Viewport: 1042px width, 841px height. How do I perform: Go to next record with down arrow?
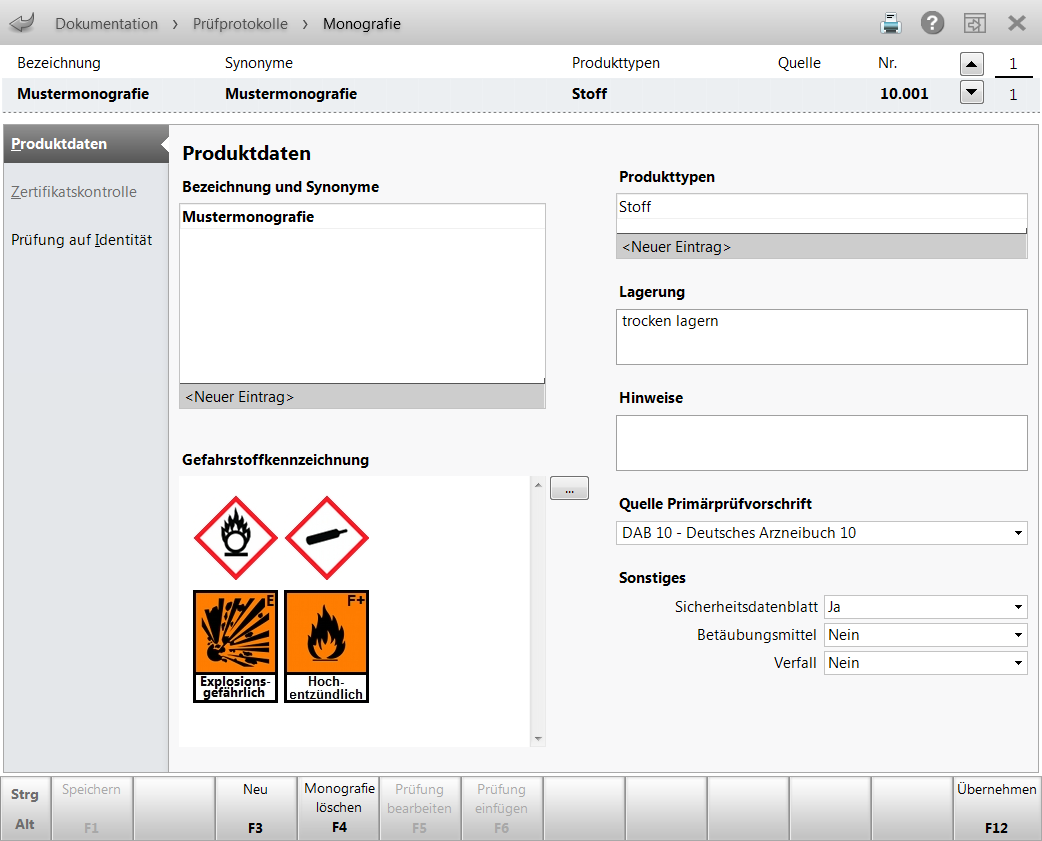pyautogui.click(x=971, y=93)
